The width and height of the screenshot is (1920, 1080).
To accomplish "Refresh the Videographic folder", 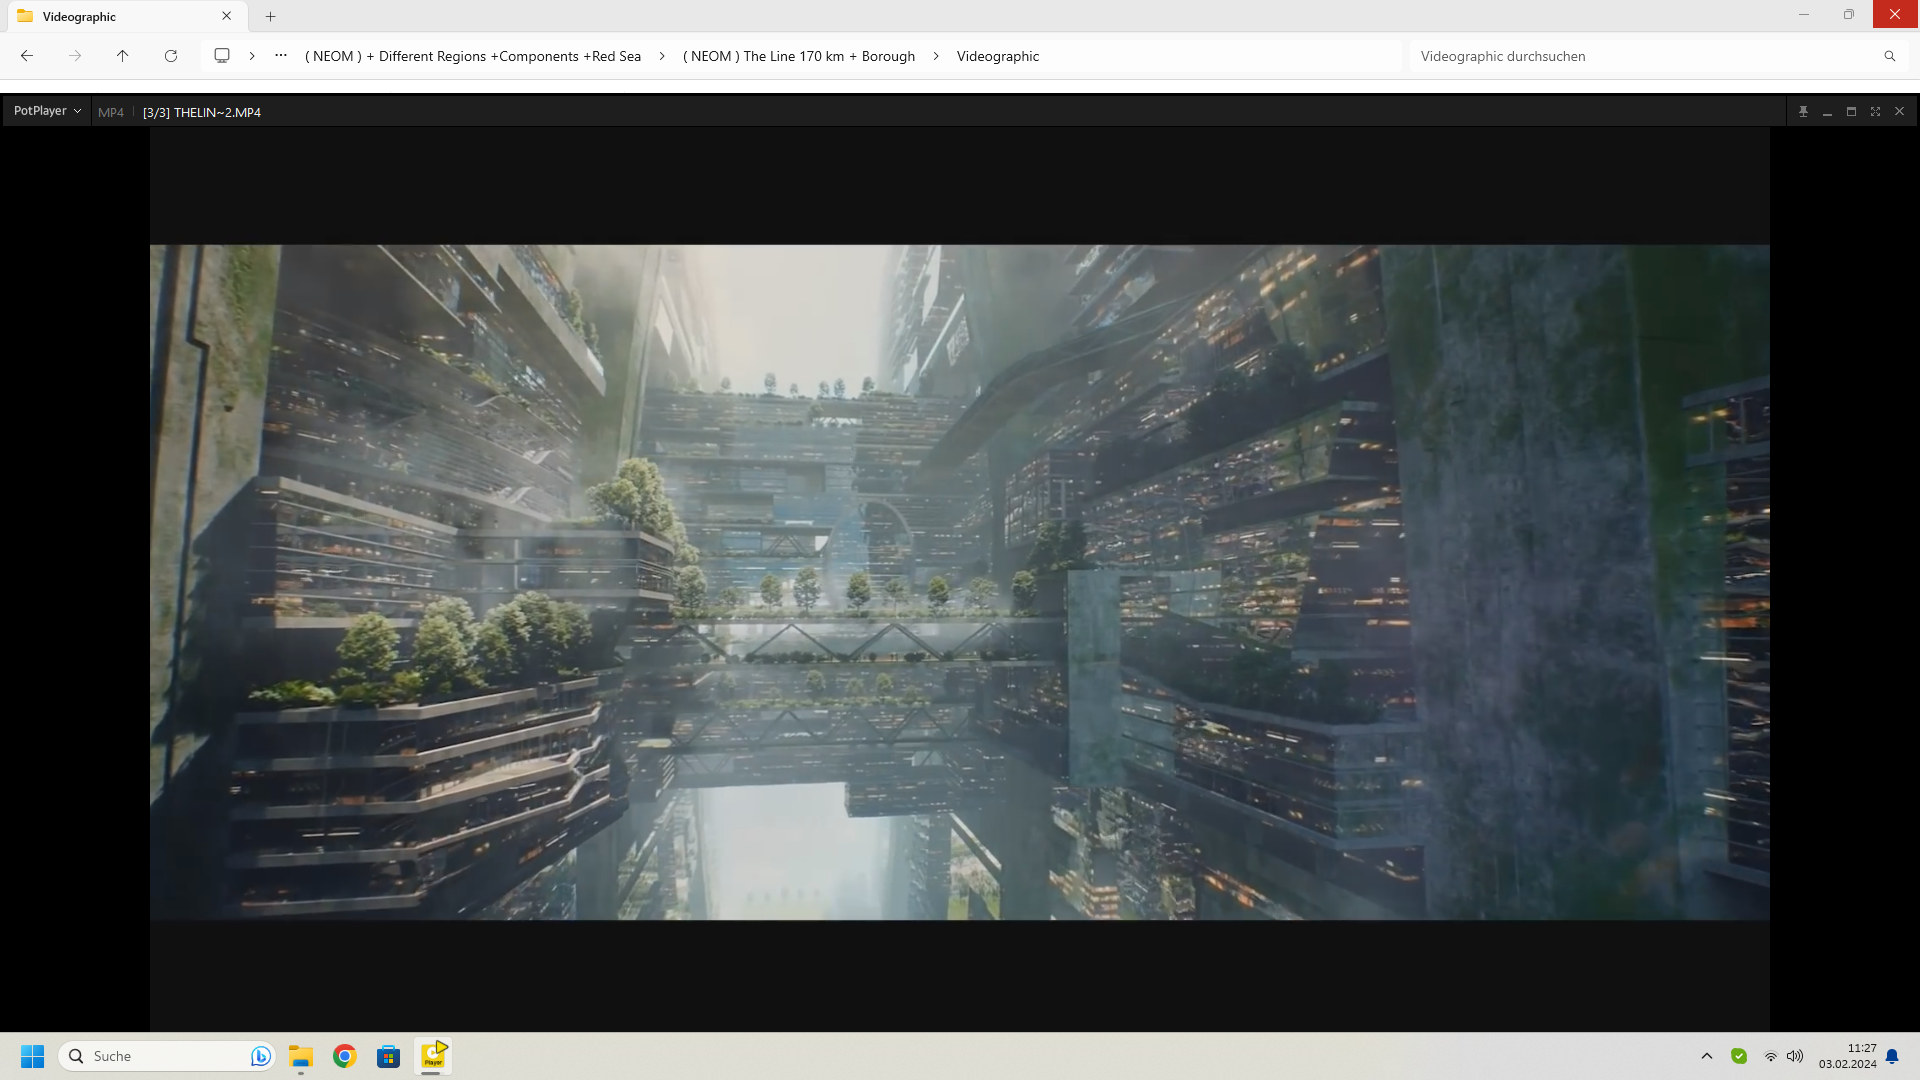I will pos(171,56).
